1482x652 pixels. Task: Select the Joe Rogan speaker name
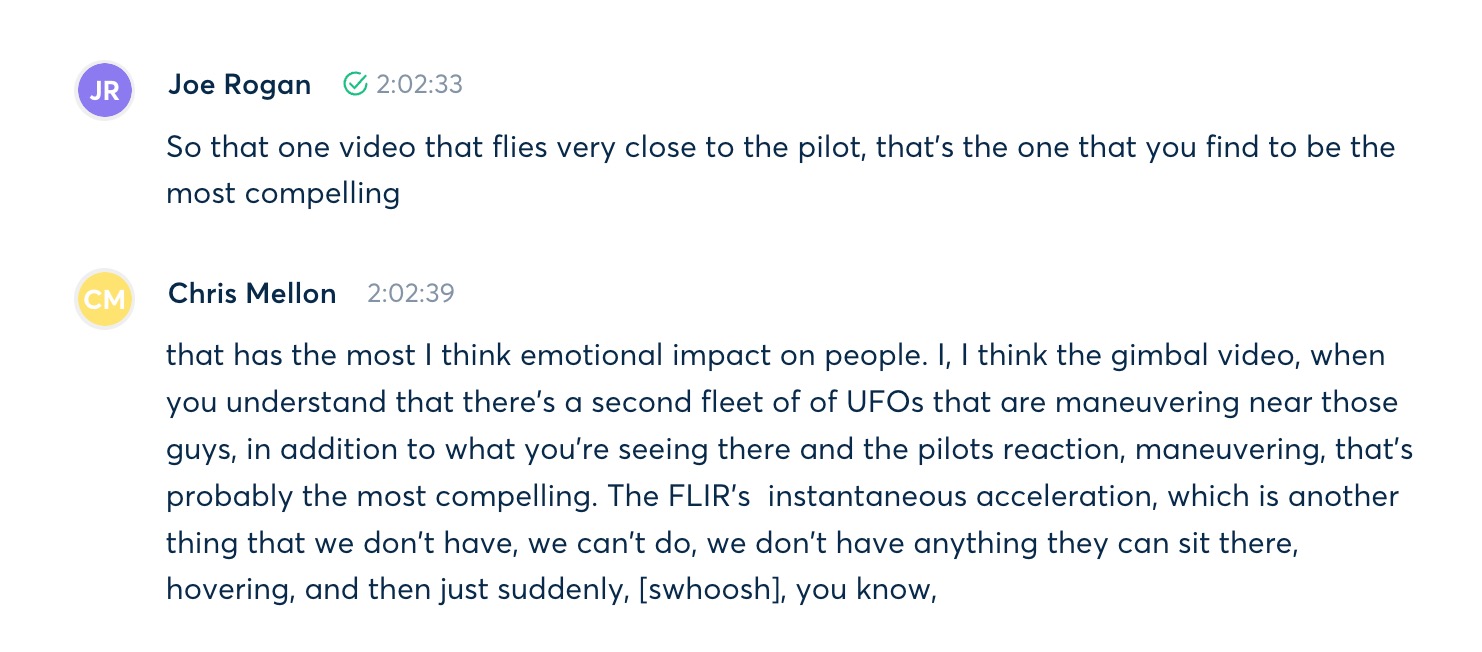239,85
